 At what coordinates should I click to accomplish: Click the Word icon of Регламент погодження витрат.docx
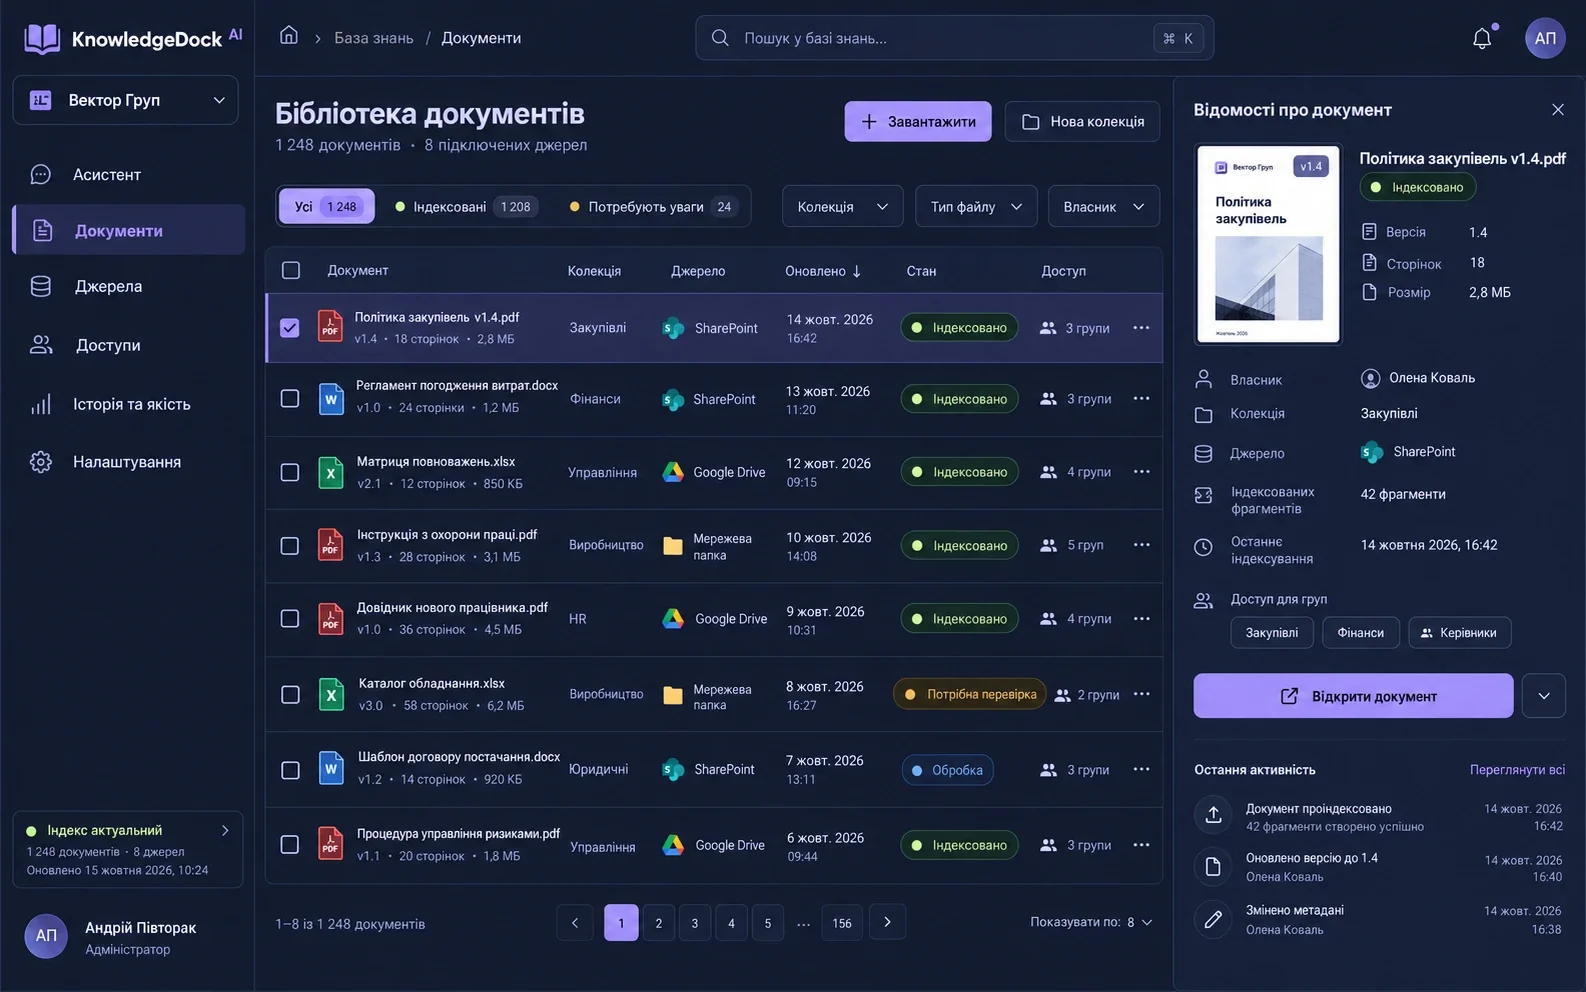330,399
